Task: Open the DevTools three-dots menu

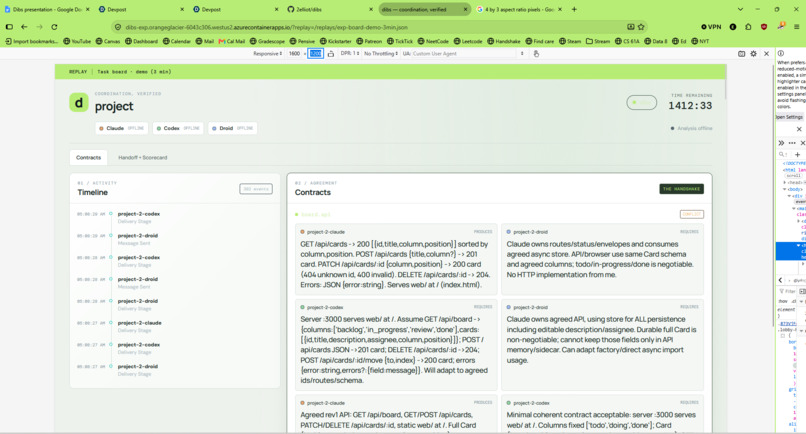Action: pyautogui.click(x=792, y=143)
